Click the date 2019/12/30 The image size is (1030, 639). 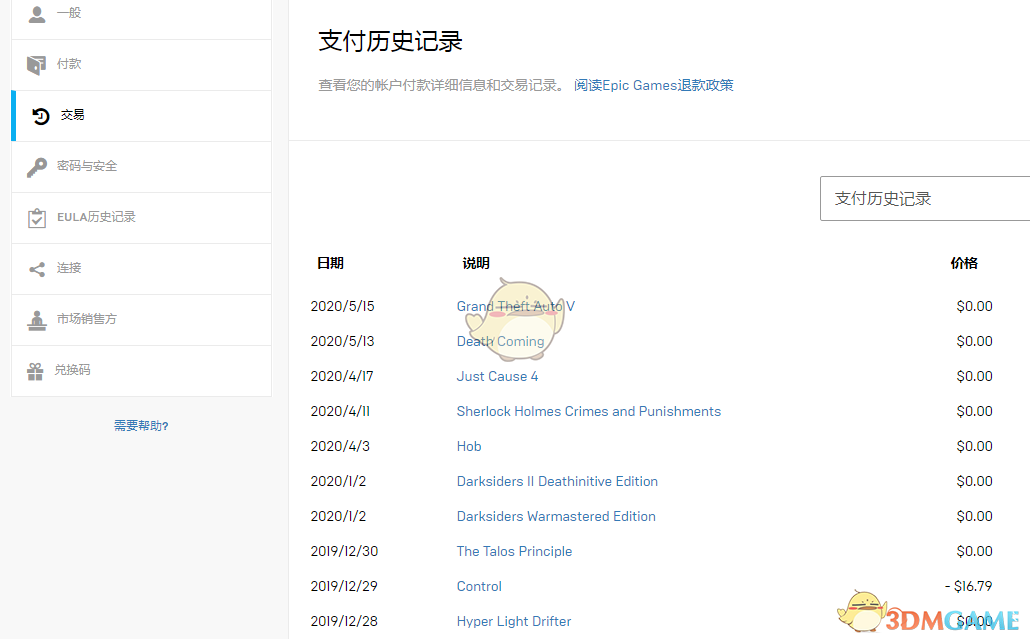click(x=344, y=551)
